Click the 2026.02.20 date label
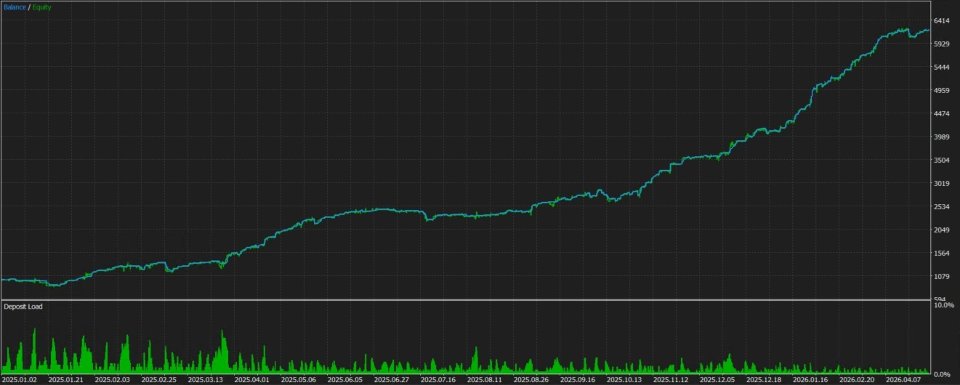 pos(857,380)
